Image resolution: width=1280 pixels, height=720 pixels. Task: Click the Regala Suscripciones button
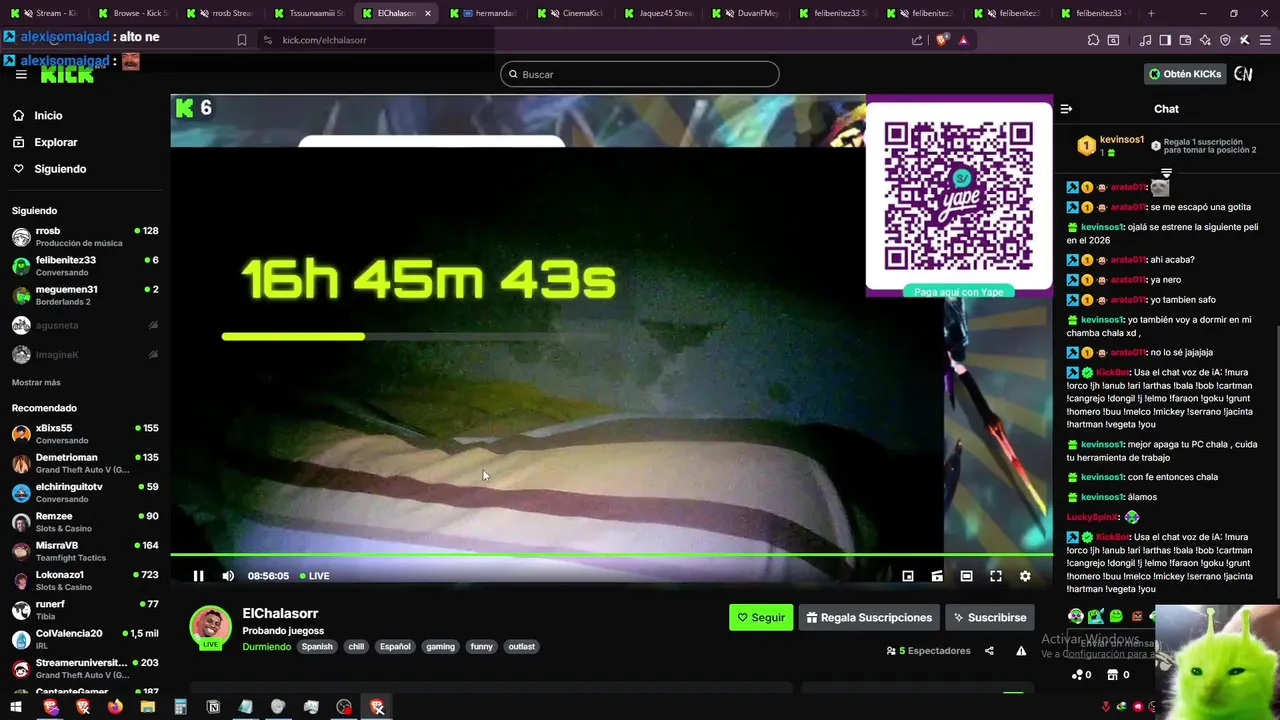click(x=869, y=617)
